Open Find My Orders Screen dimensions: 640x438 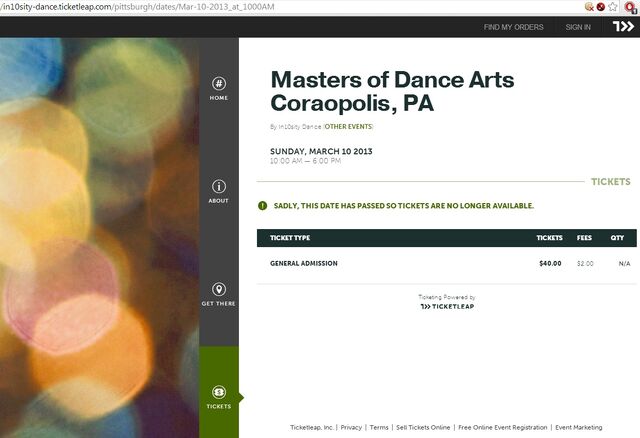click(x=513, y=27)
